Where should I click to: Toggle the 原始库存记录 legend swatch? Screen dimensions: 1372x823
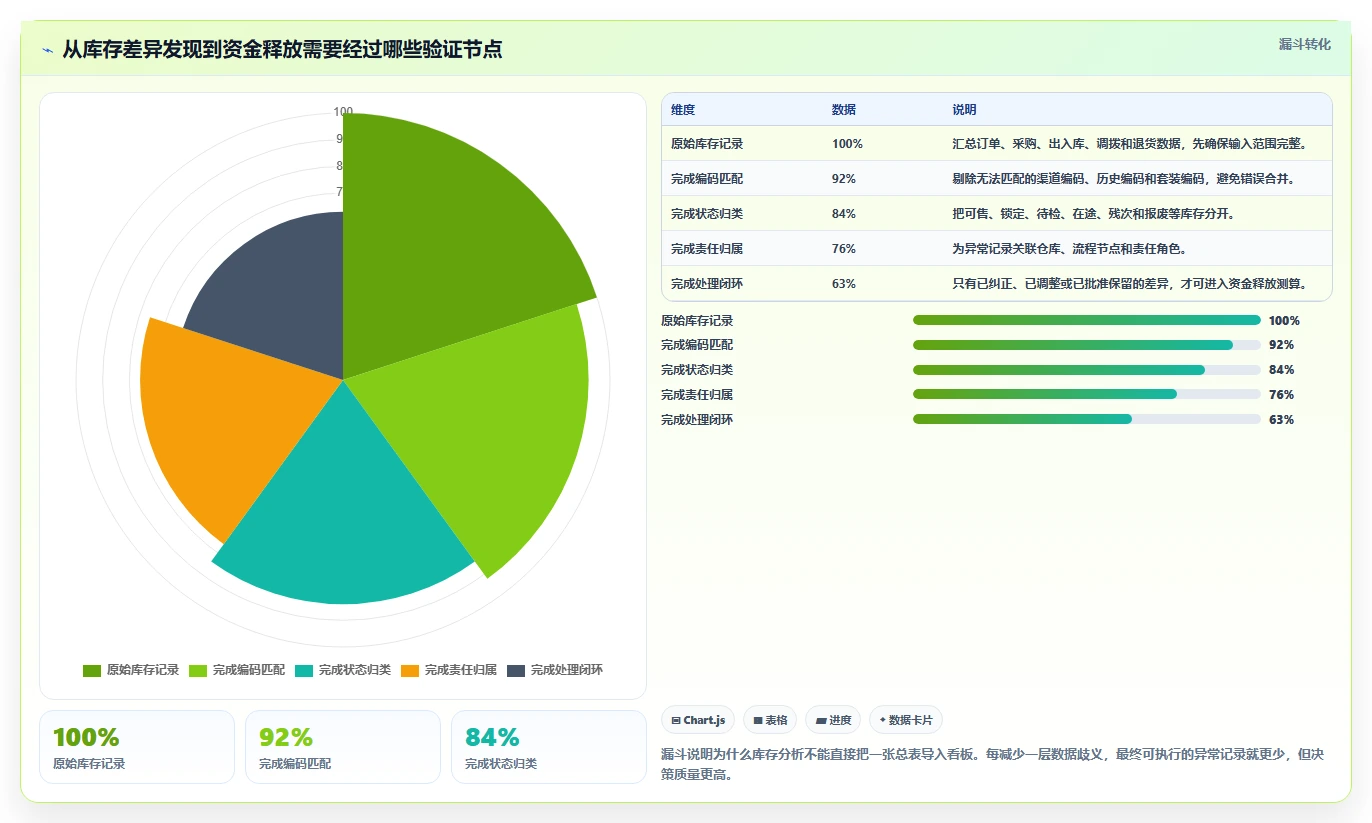[92, 670]
